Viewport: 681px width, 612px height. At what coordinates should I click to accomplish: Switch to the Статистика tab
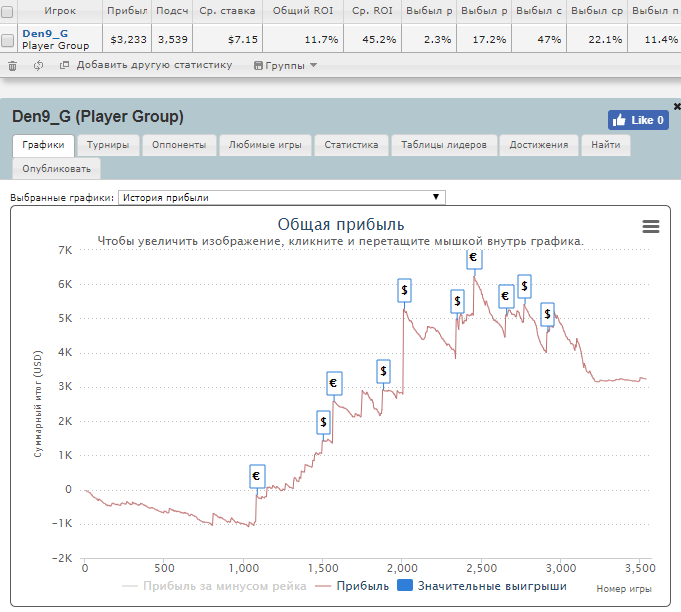tap(351, 145)
